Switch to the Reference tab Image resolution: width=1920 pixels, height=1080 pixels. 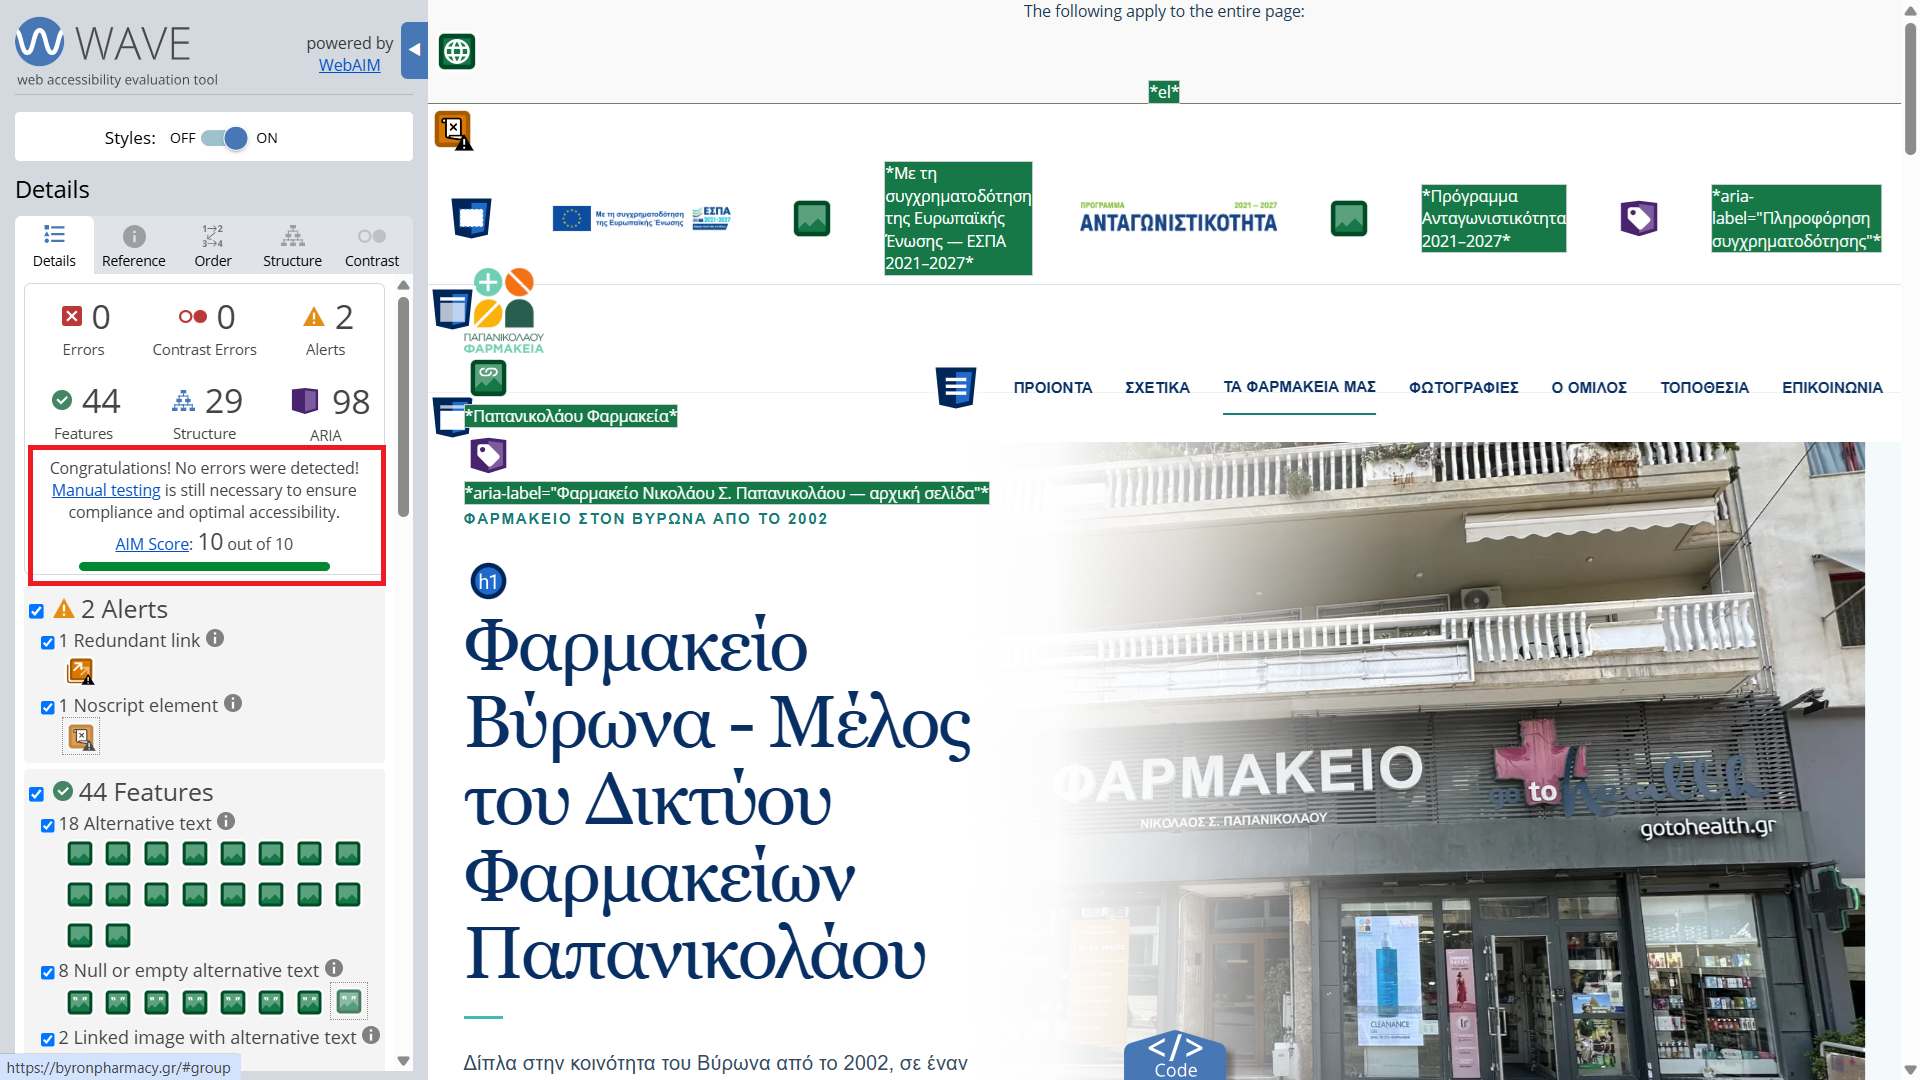[134, 246]
